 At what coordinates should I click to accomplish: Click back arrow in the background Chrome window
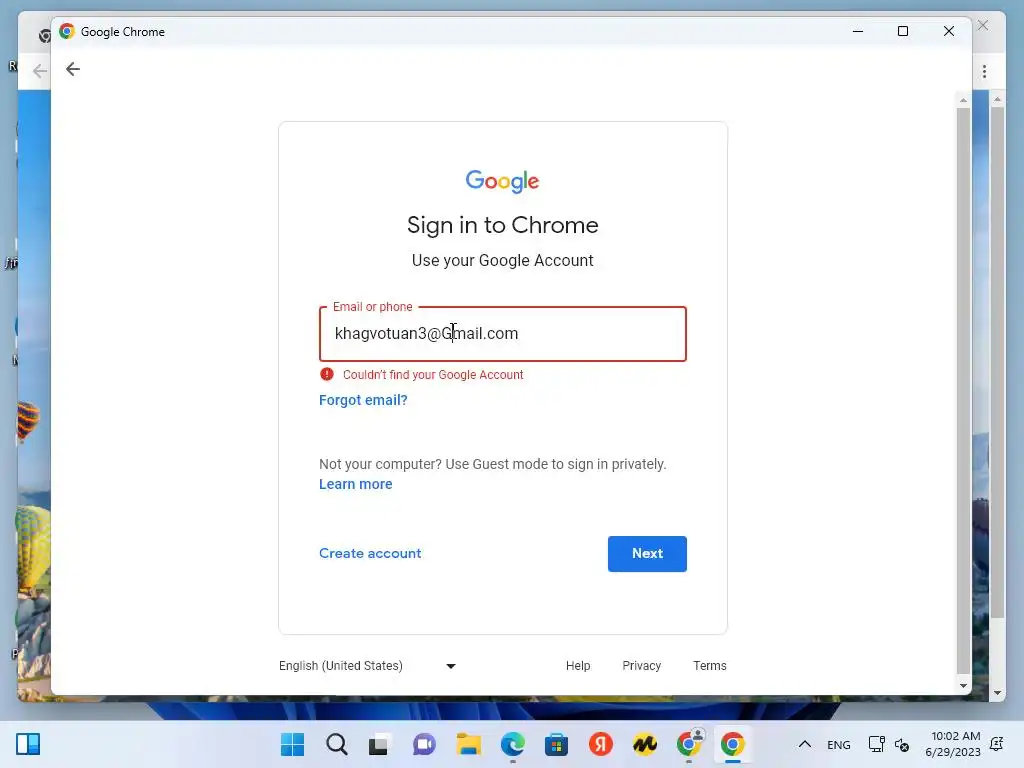click(x=40, y=71)
